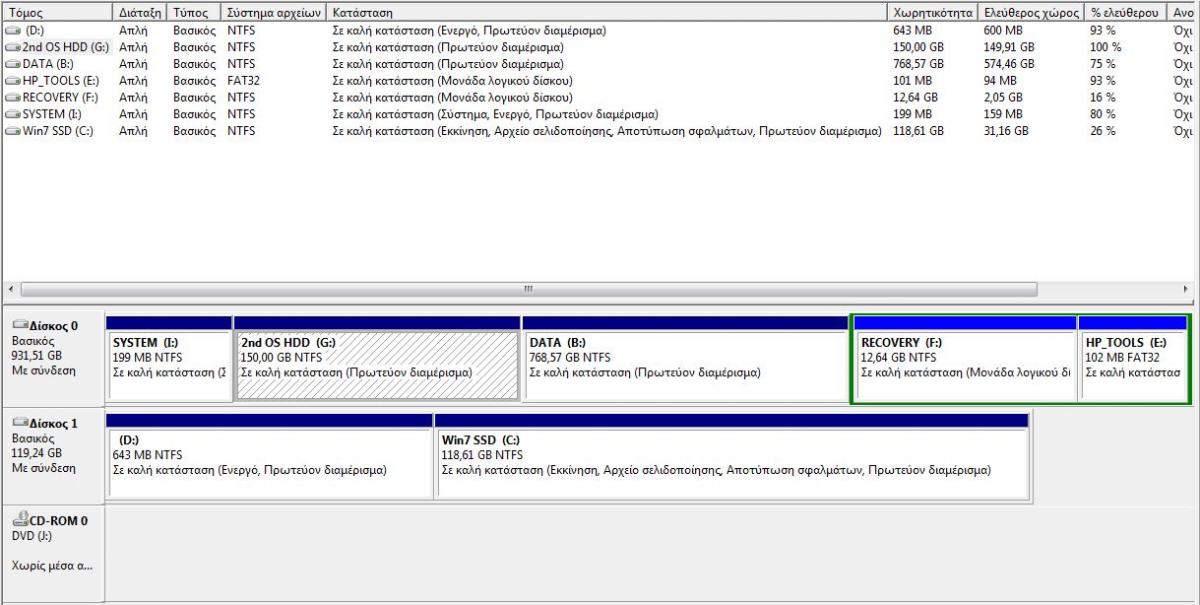Sort by the Τόμος column header
The image size is (1200, 605).
click(x=57, y=12)
